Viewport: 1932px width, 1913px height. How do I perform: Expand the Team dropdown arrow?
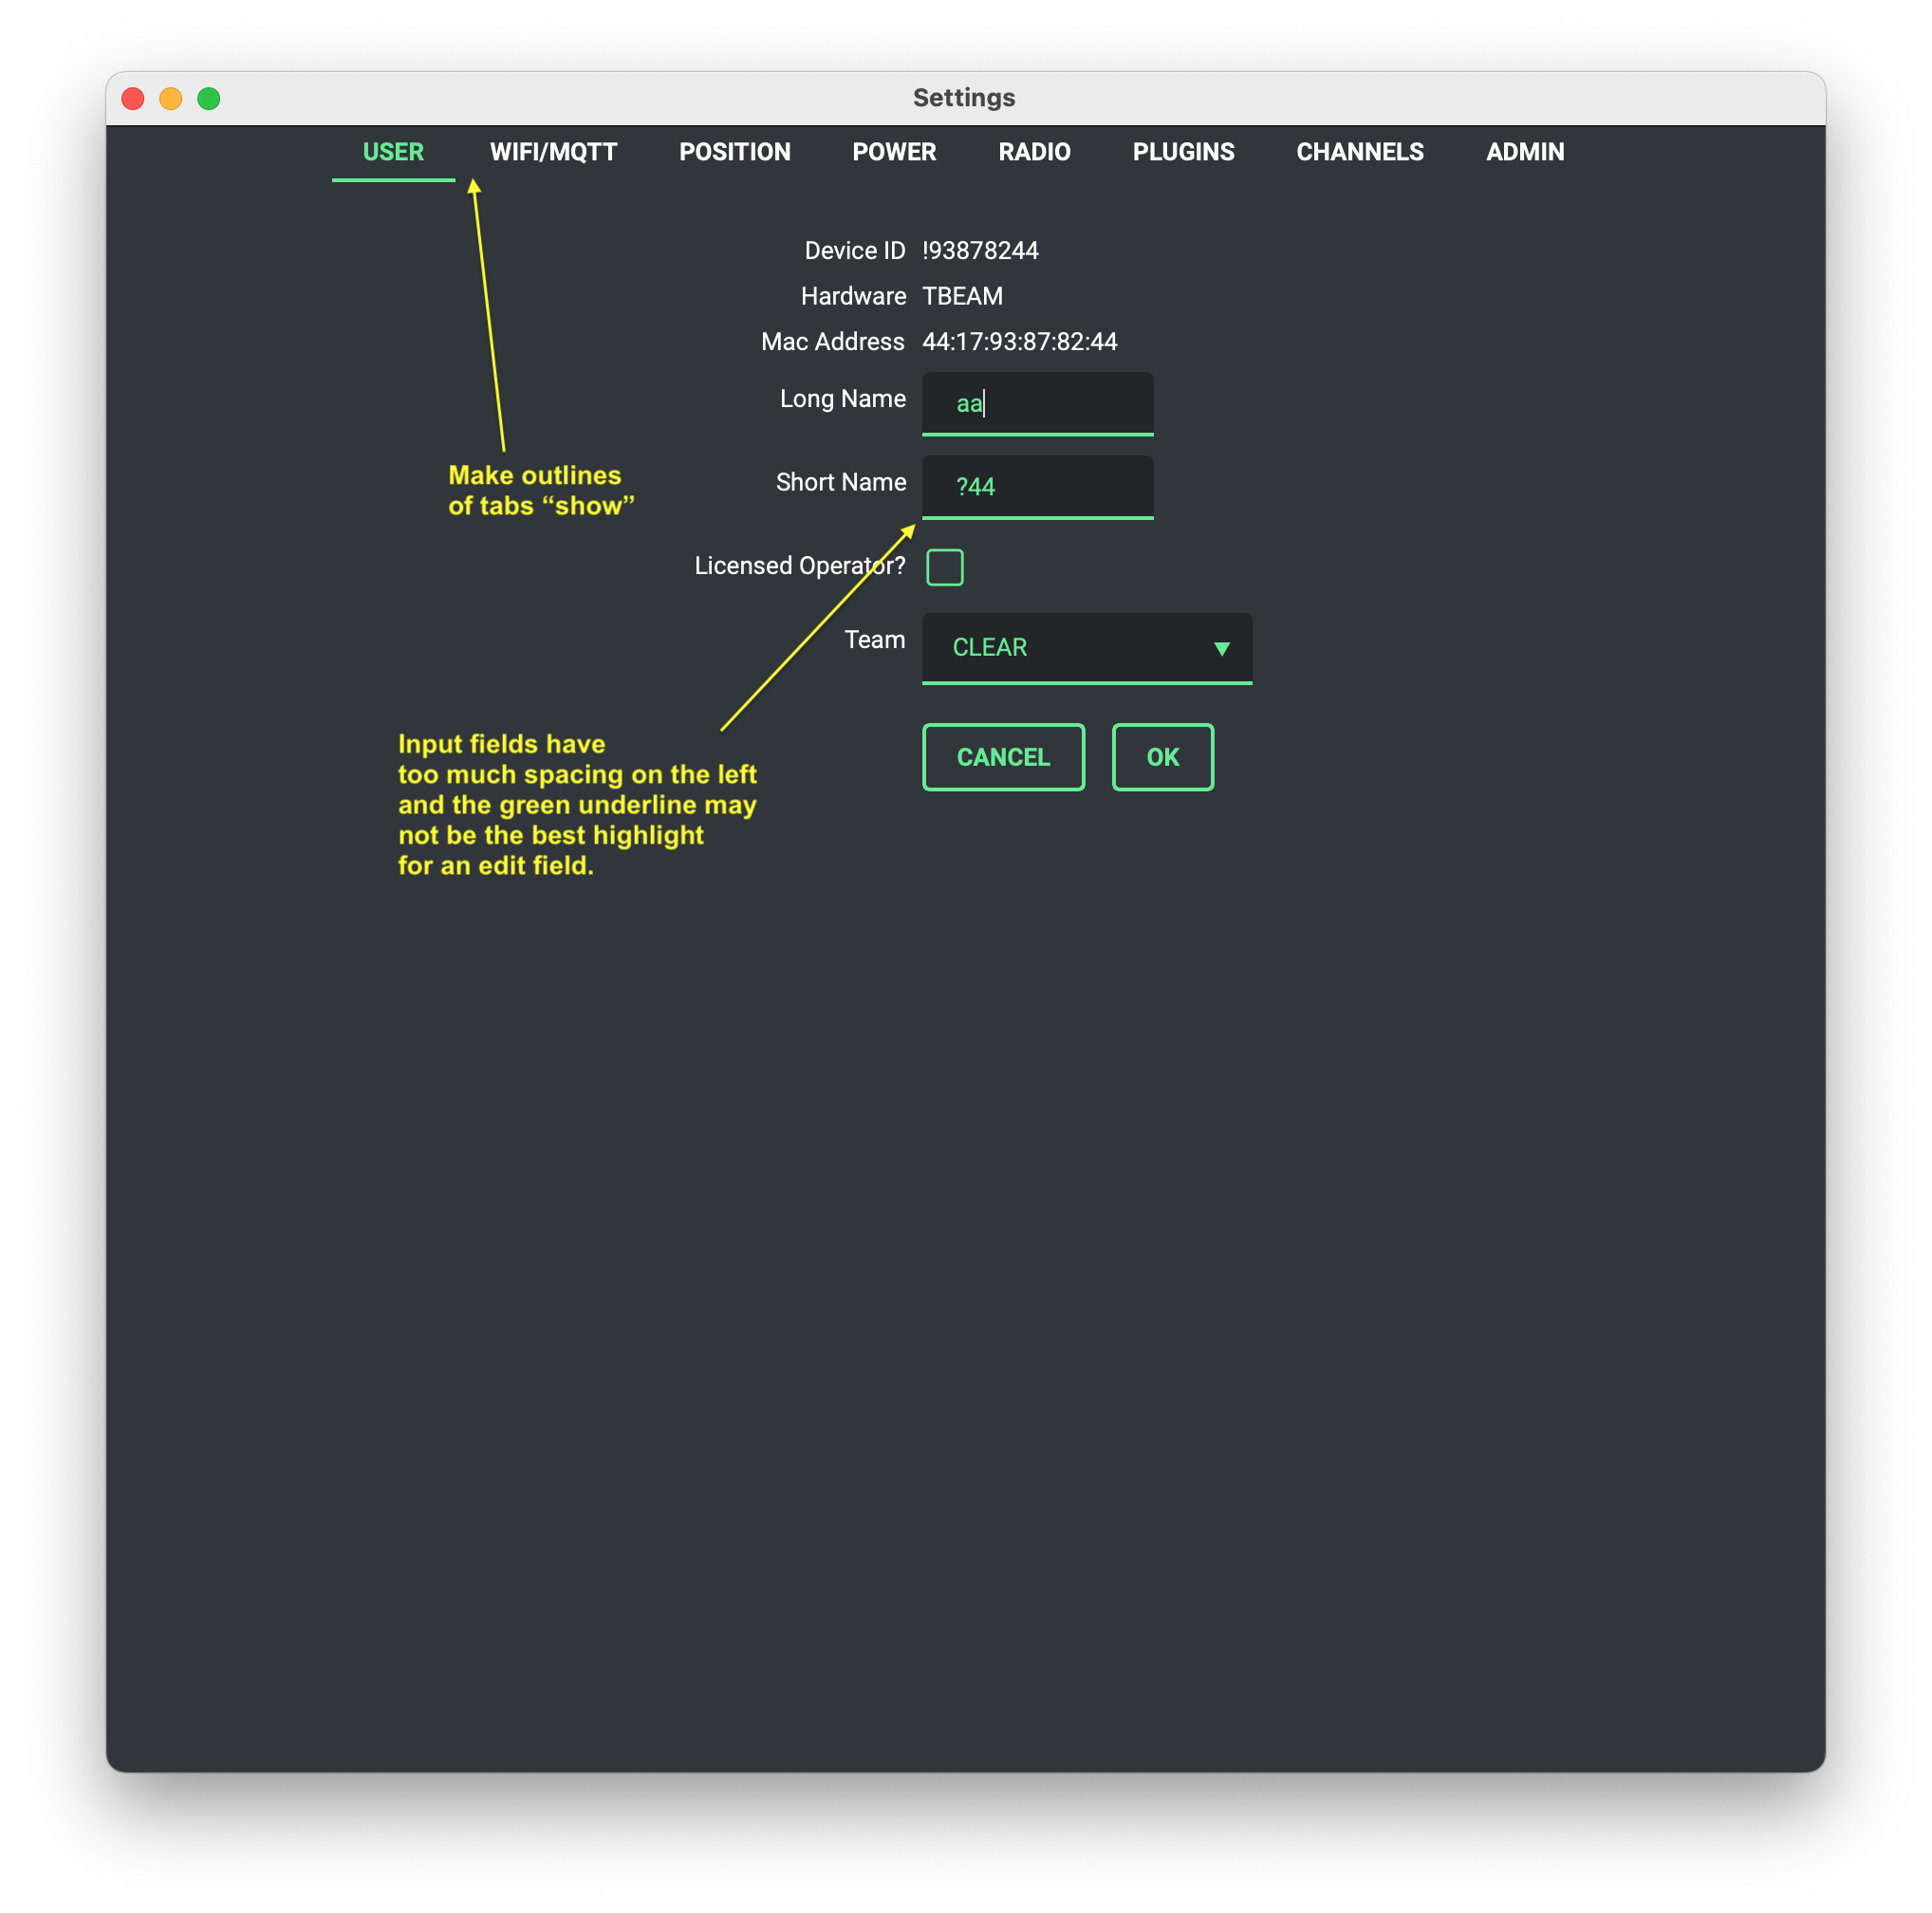(1221, 648)
